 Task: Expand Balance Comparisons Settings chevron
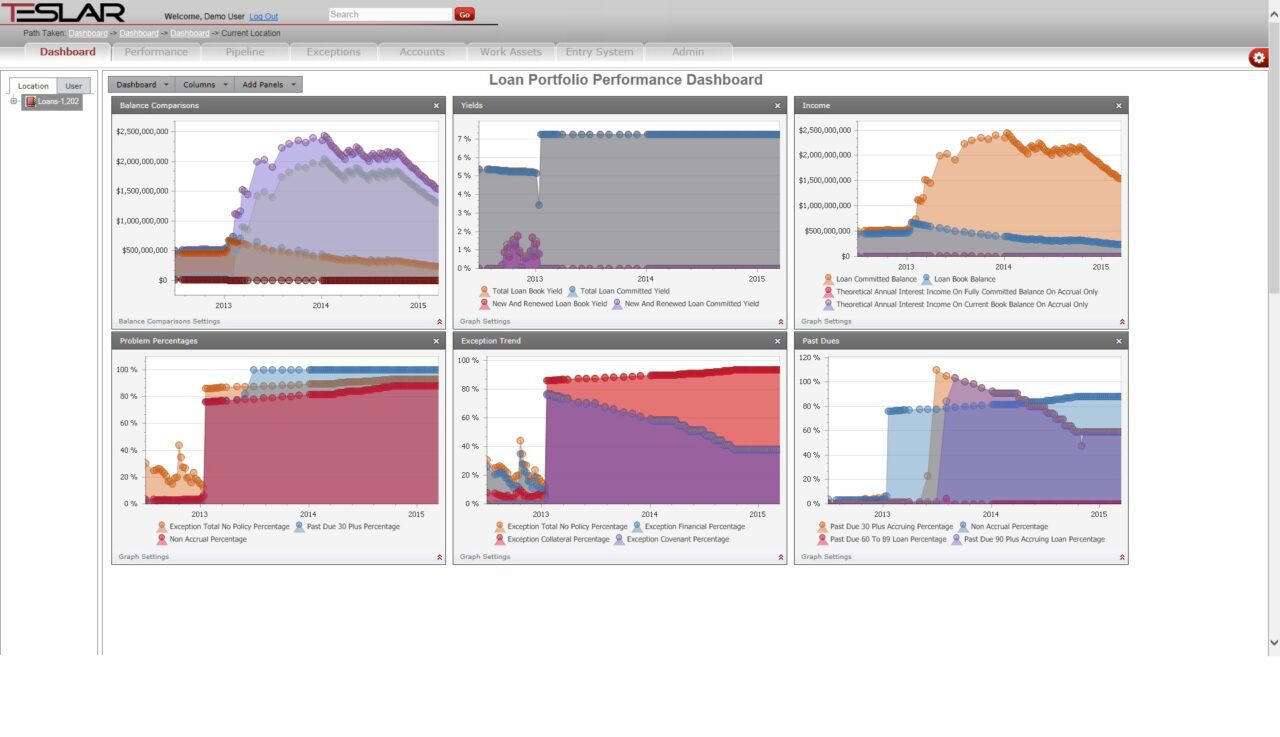click(x=439, y=322)
